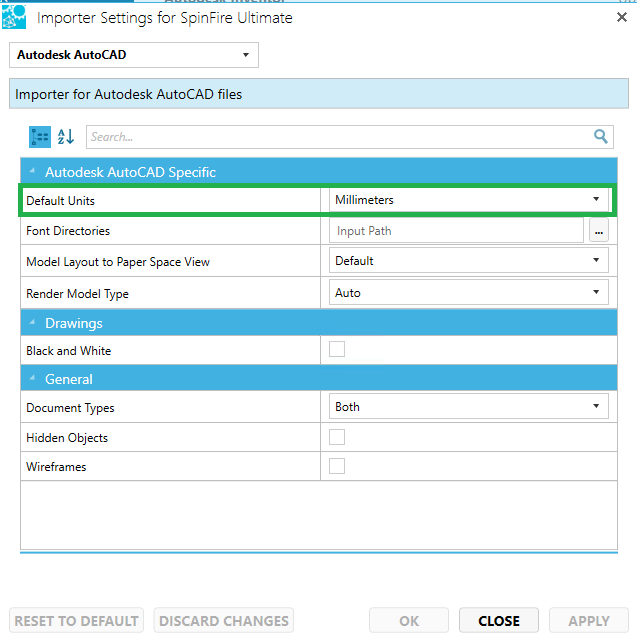This screenshot has height=641, width=637.
Task: Click the Reset to Default button
Action: click(77, 621)
